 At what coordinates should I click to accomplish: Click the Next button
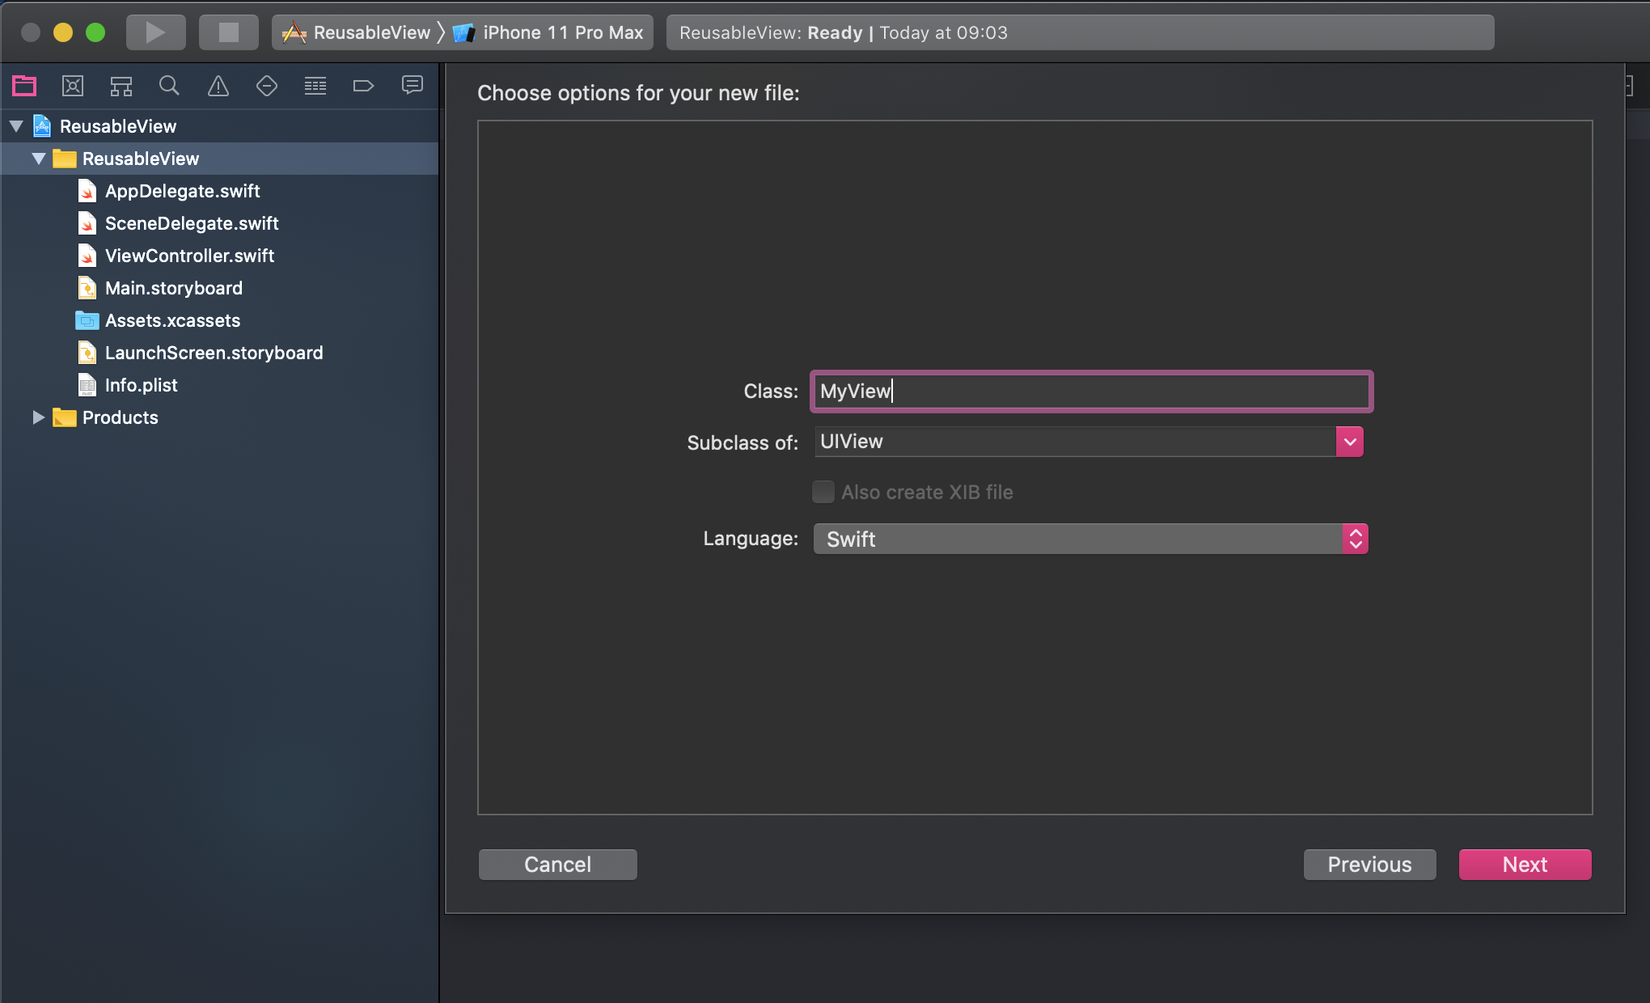pos(1525,864)
